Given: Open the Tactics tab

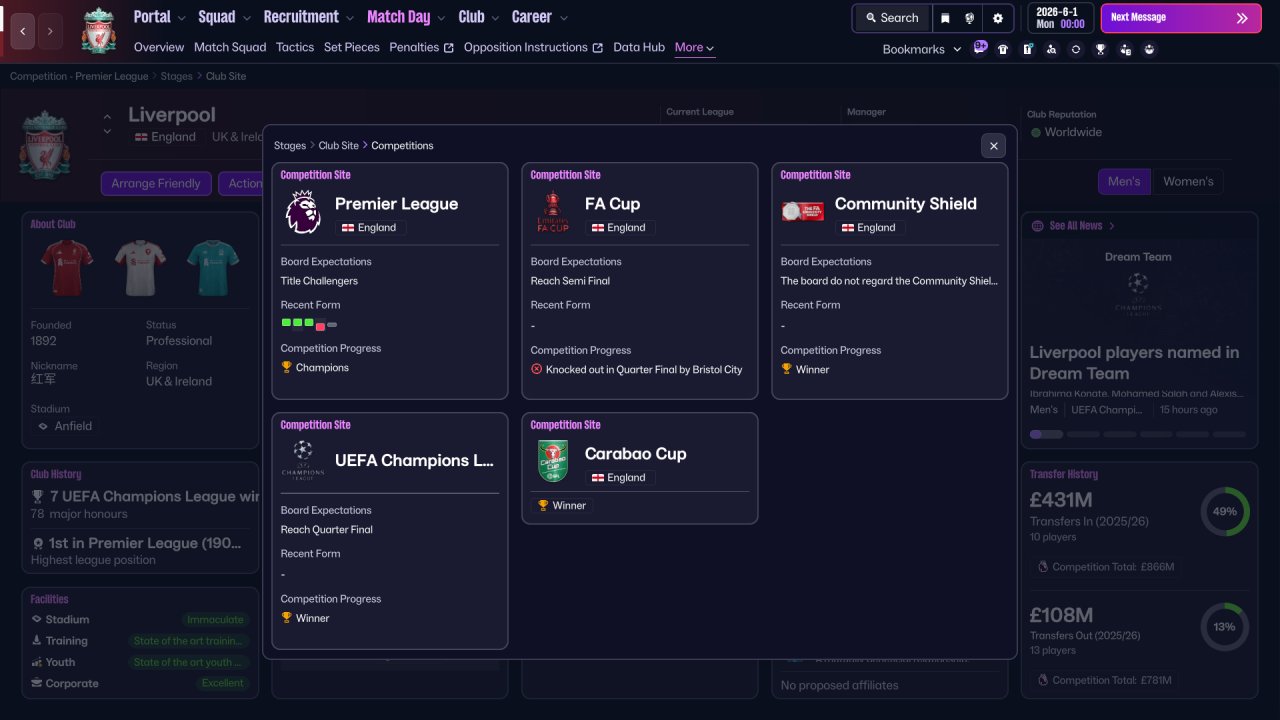Looking at the screenshot, I should (295, 47).
